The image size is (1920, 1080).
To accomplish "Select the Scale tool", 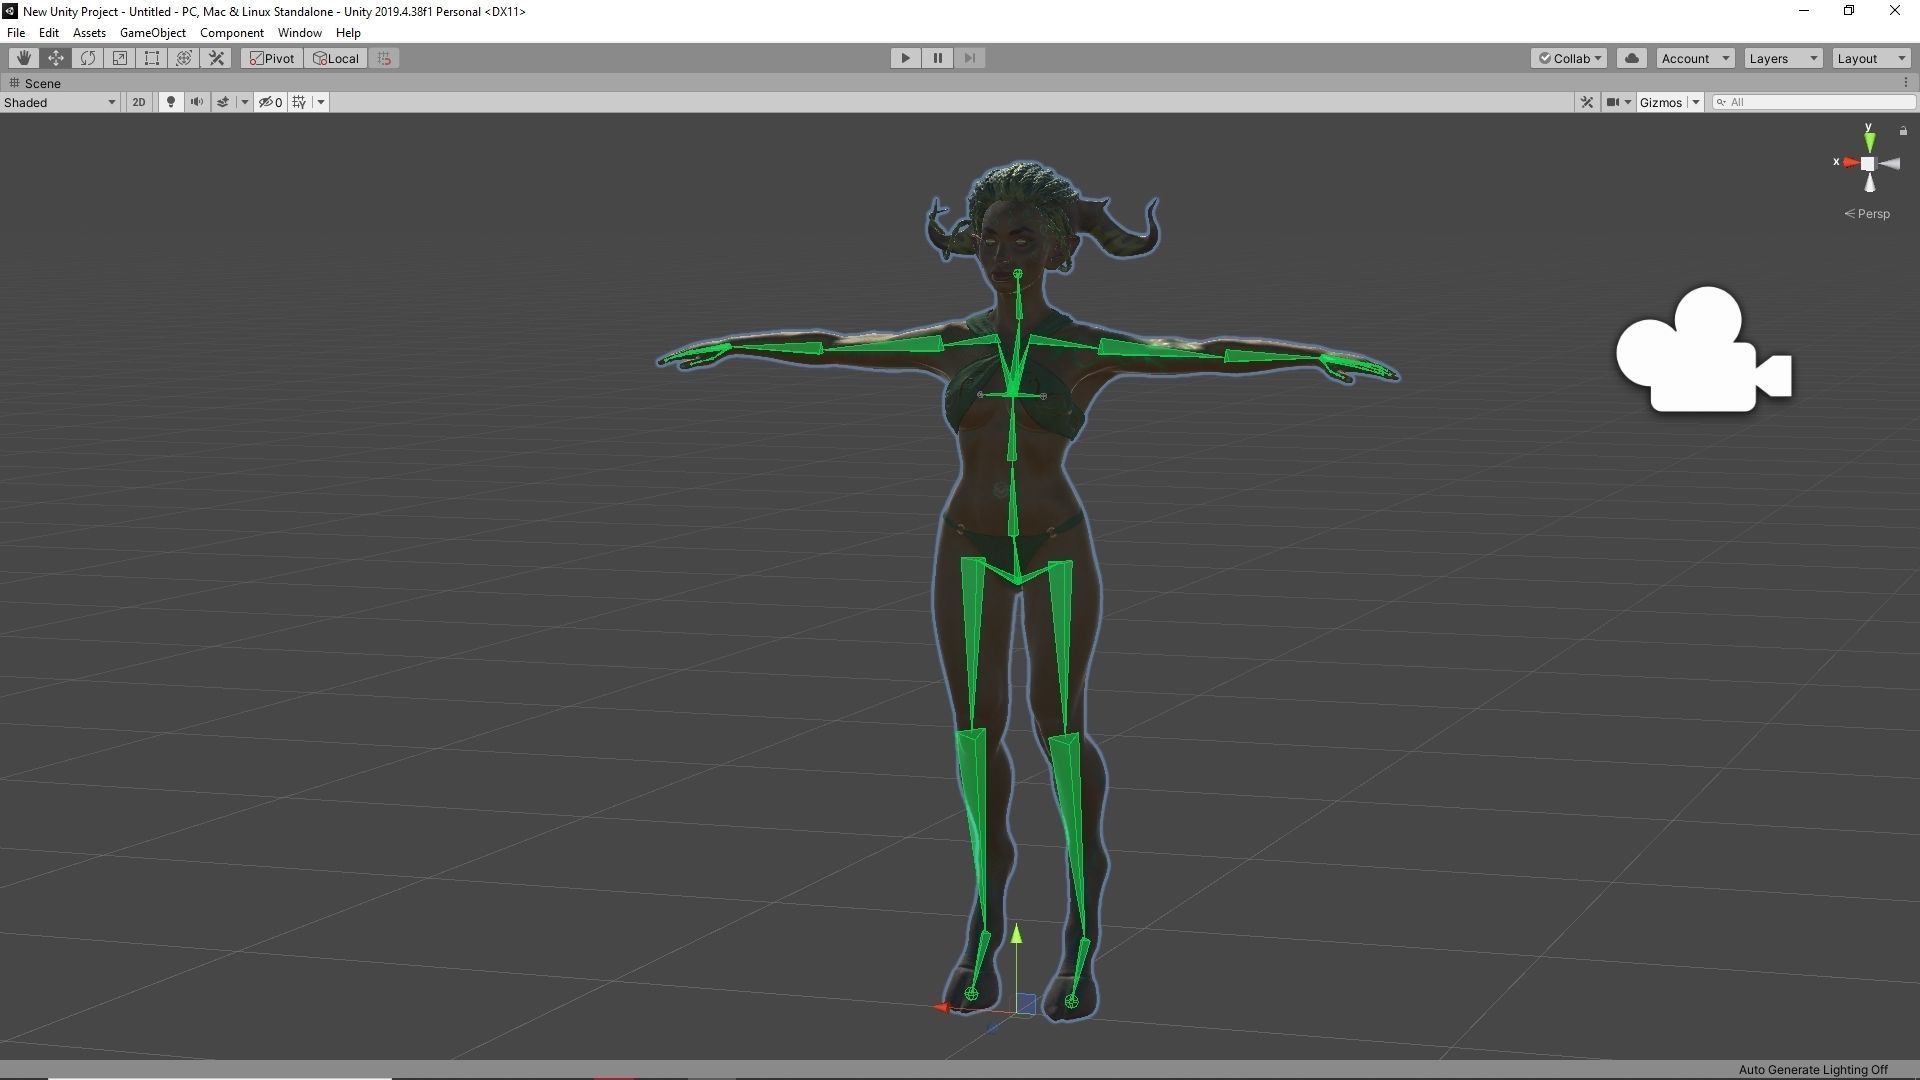I will pos(120,58).
